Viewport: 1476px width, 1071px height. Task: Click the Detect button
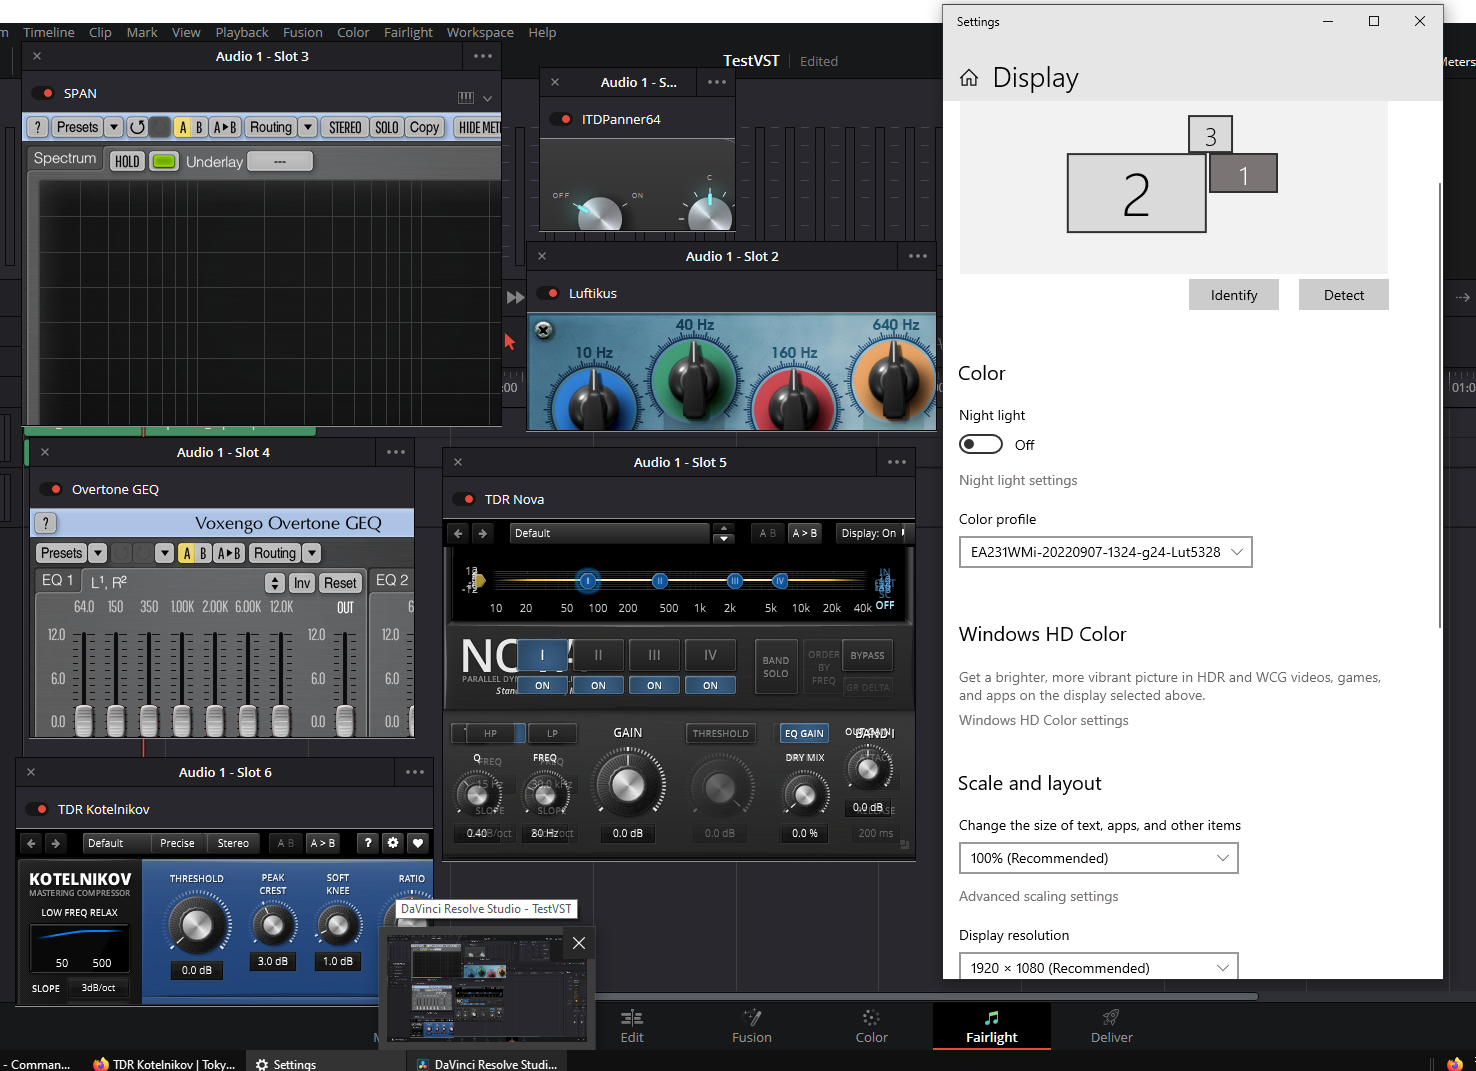pyautogui.click(x=1344, y=295)
